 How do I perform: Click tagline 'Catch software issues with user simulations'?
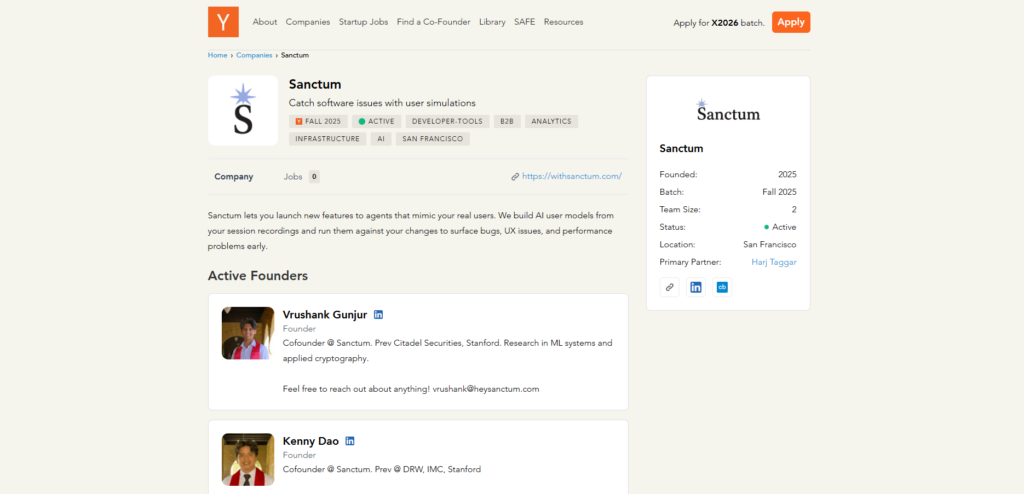pos(382,103)
